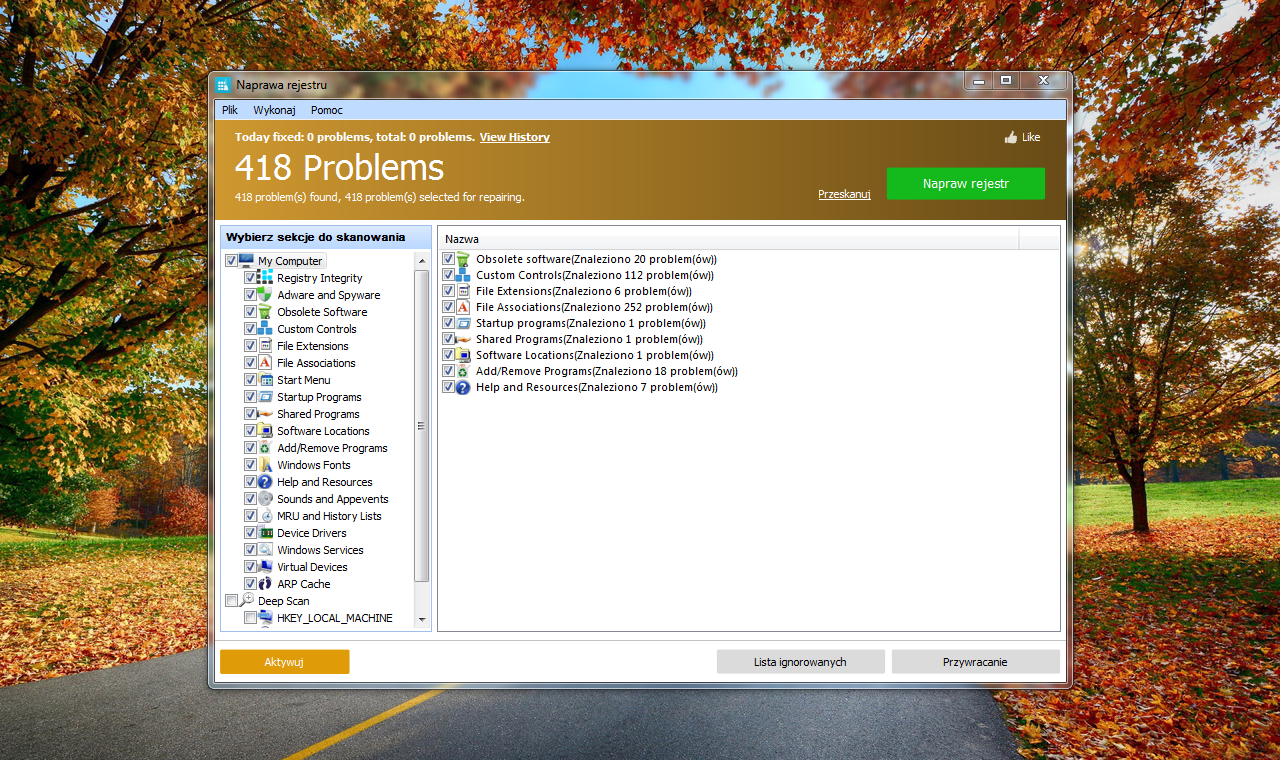The height and width of the screenshot is (760, 1280).
Task: Enable the Deep Scan checkbox
Action: point(232,601)
